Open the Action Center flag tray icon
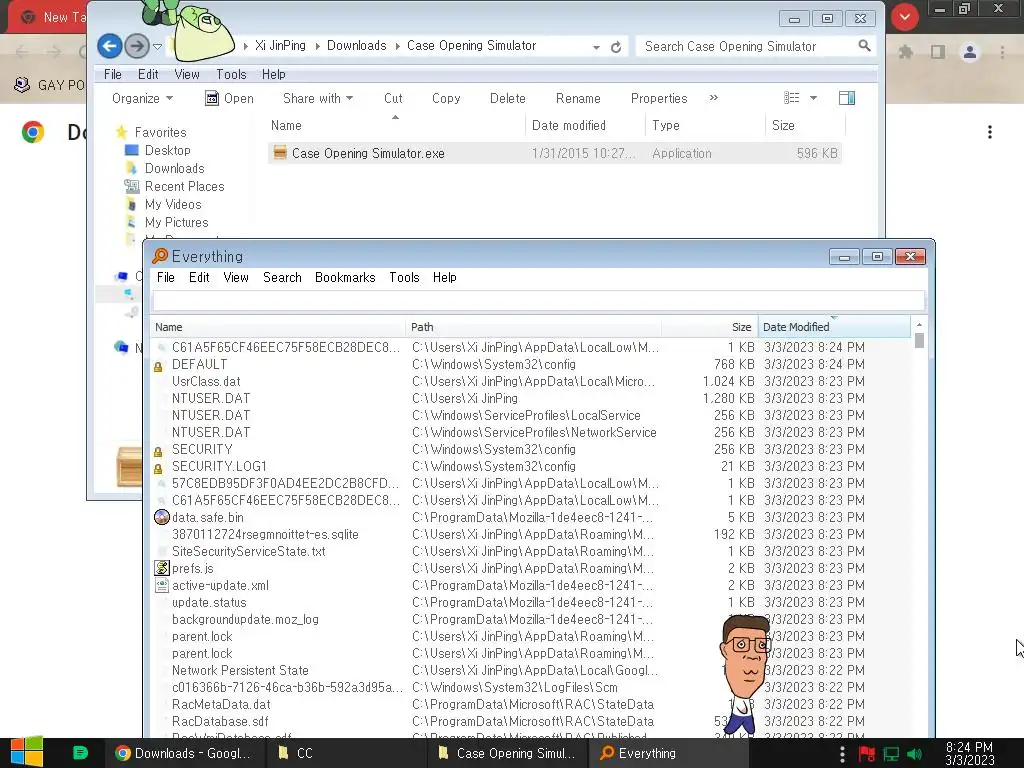Screen dimensions: 1024x768 pos(867,754)
